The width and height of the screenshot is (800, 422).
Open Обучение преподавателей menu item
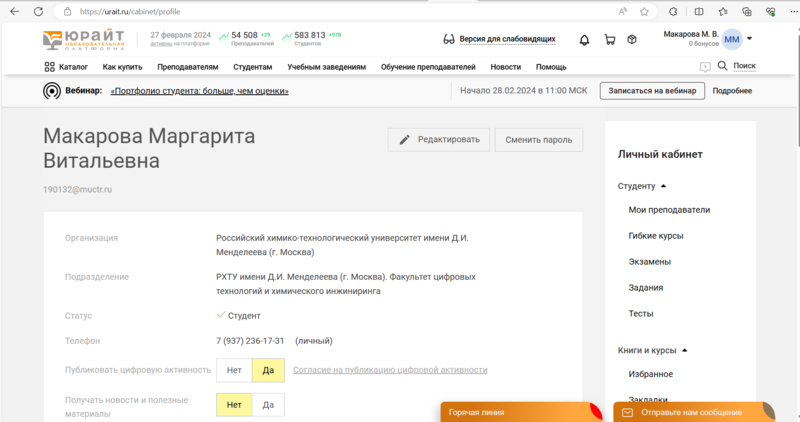pyautogui.click(x=428, y=67)
